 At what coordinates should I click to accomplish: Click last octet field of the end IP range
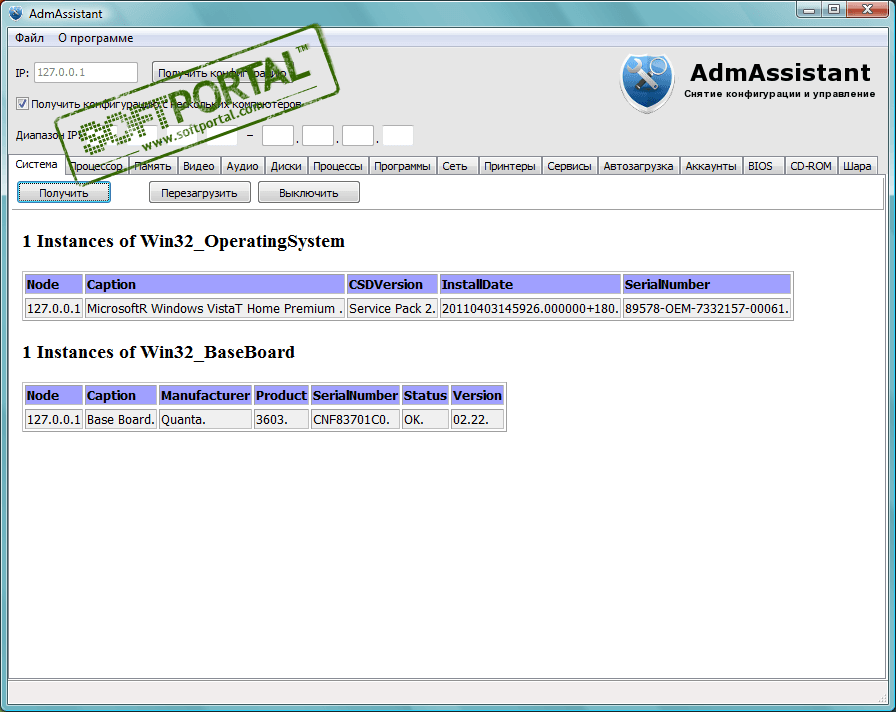(398, 135)
